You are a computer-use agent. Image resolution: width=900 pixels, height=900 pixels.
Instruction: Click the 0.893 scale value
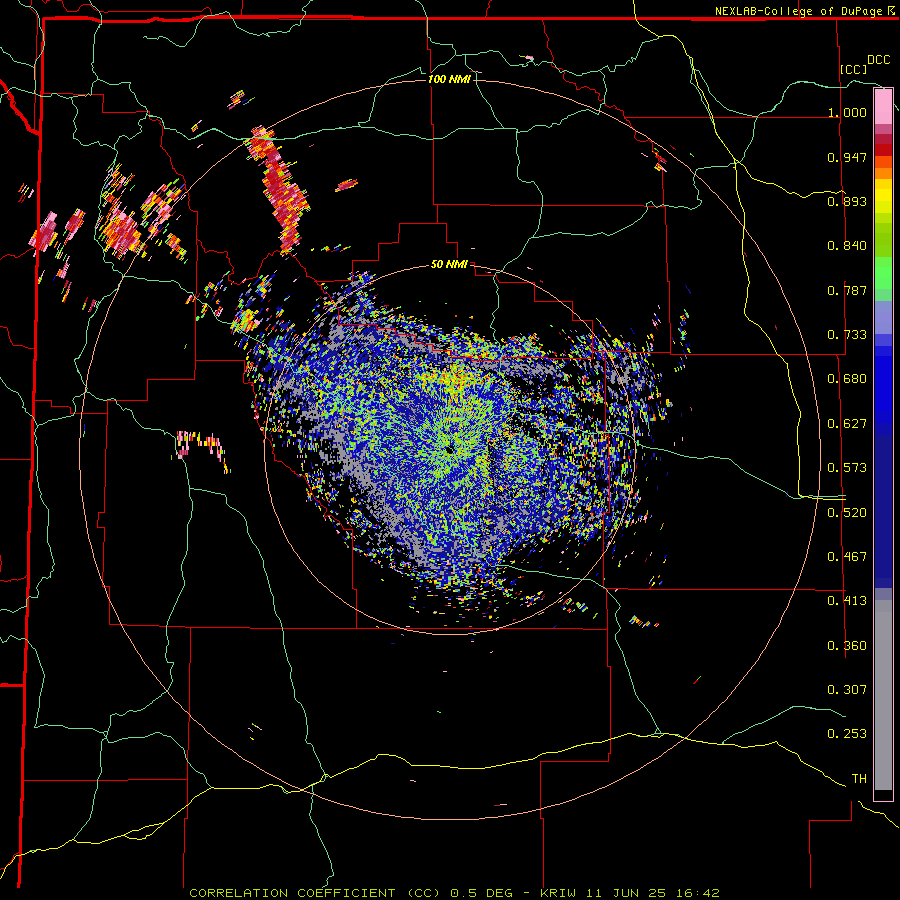847,201
